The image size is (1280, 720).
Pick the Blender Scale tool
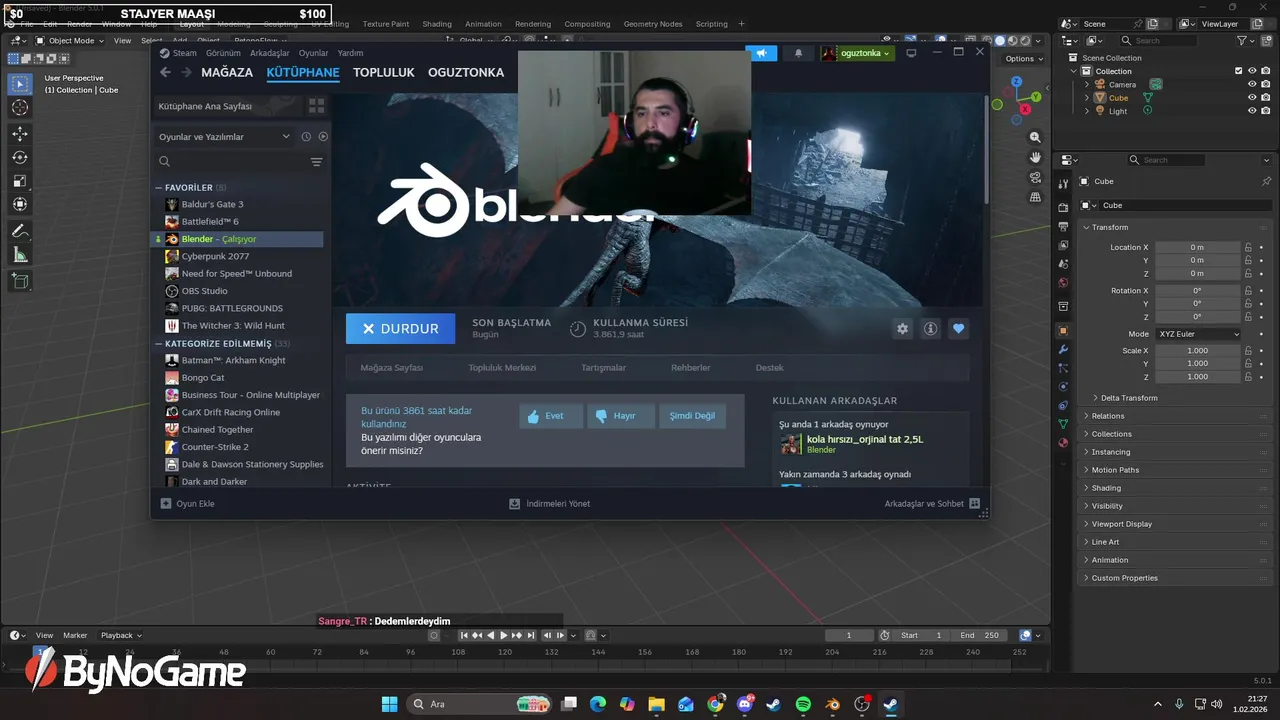[x=20, y=181]
